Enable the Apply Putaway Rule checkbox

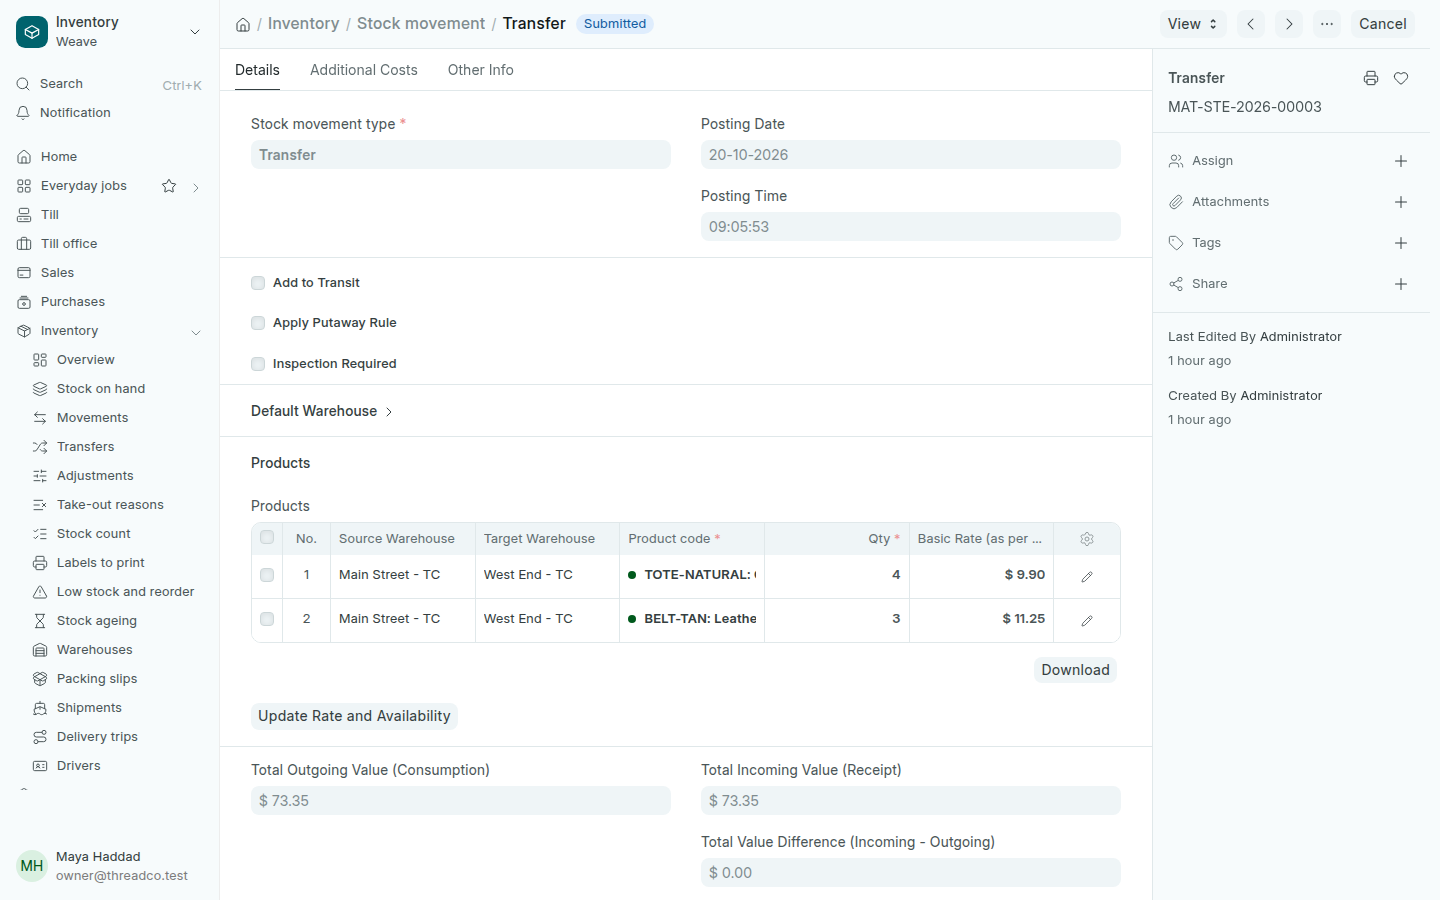point(258,323)
